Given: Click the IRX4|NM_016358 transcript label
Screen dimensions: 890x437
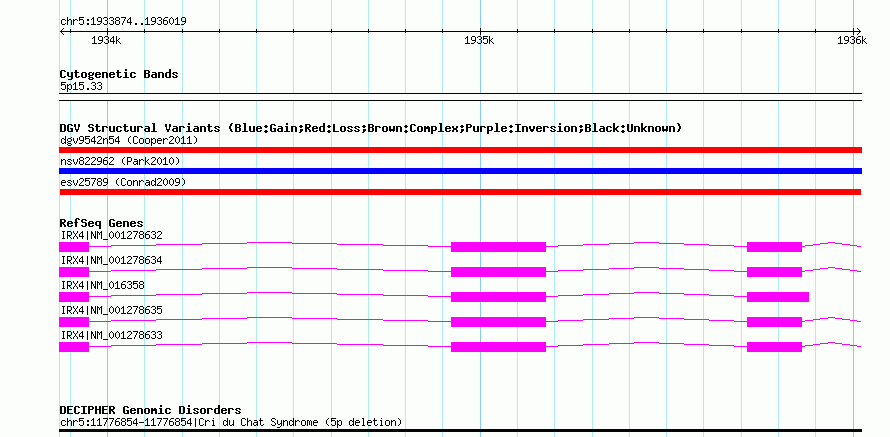Looking at the screenshot, I should 102,285.
